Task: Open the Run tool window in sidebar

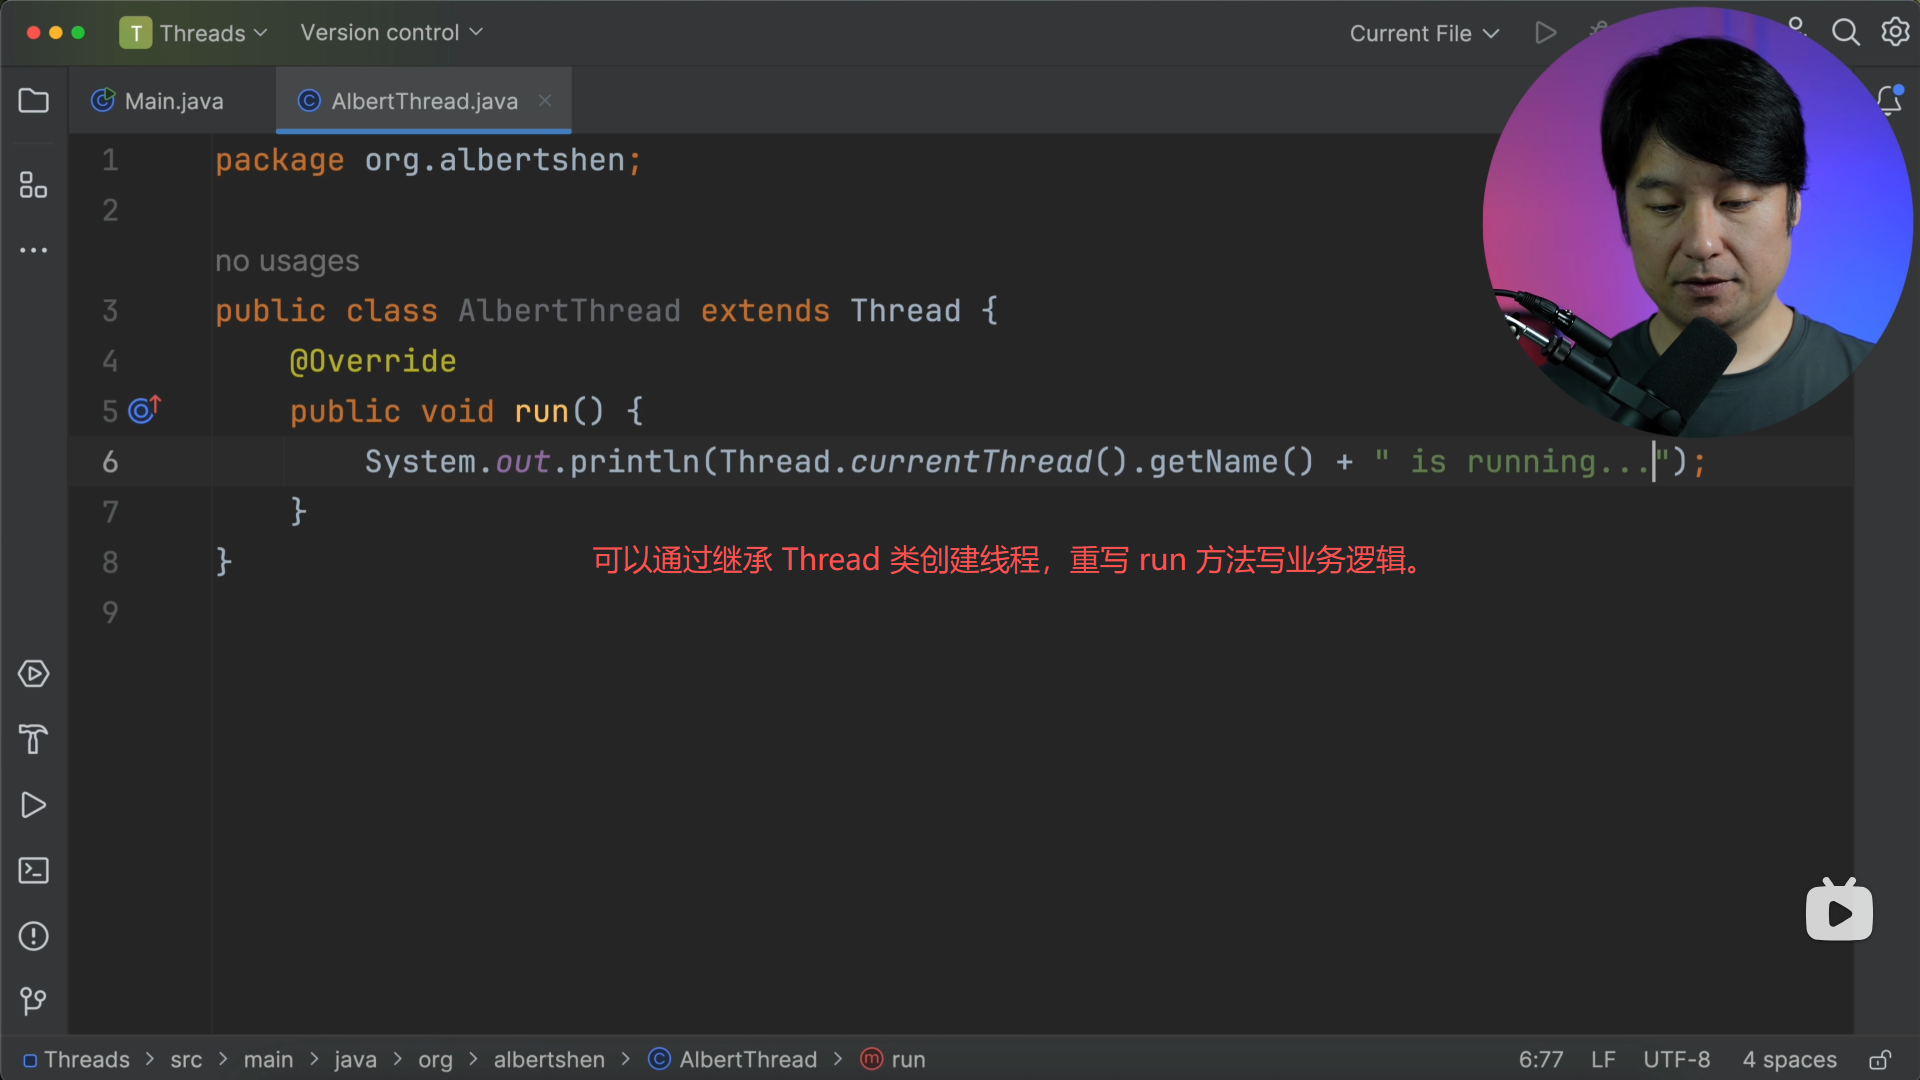Action: [x=33, y=805]
